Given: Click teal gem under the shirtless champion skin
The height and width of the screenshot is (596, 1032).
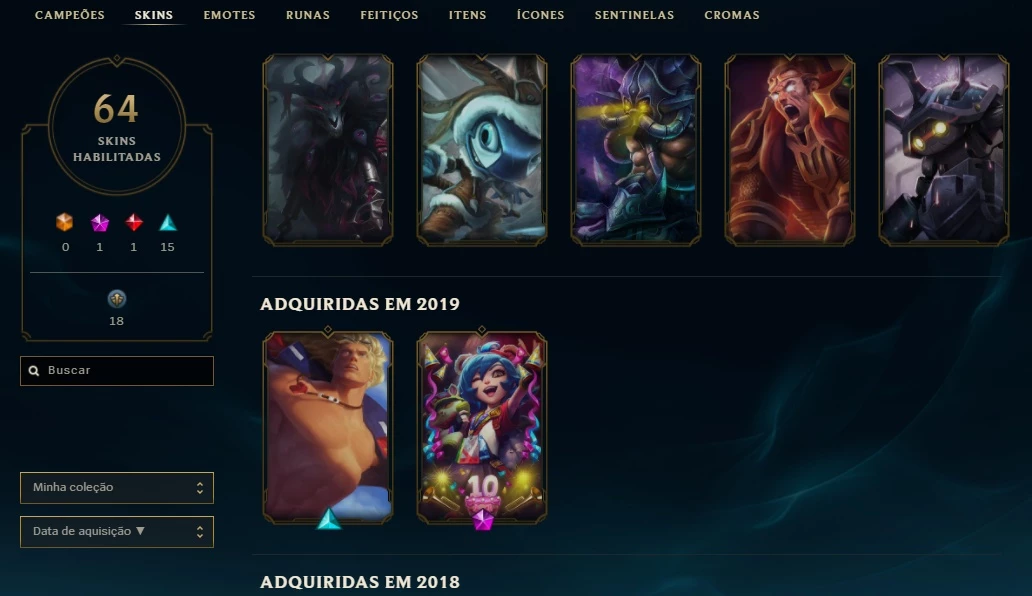Looking at the screenshot, I should coord(328,519).
